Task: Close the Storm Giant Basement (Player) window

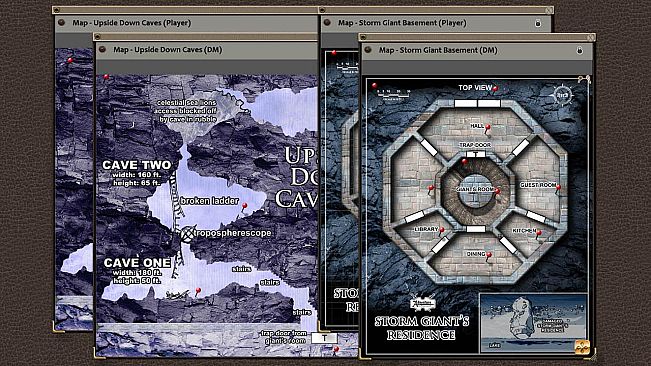Action: 549,10
